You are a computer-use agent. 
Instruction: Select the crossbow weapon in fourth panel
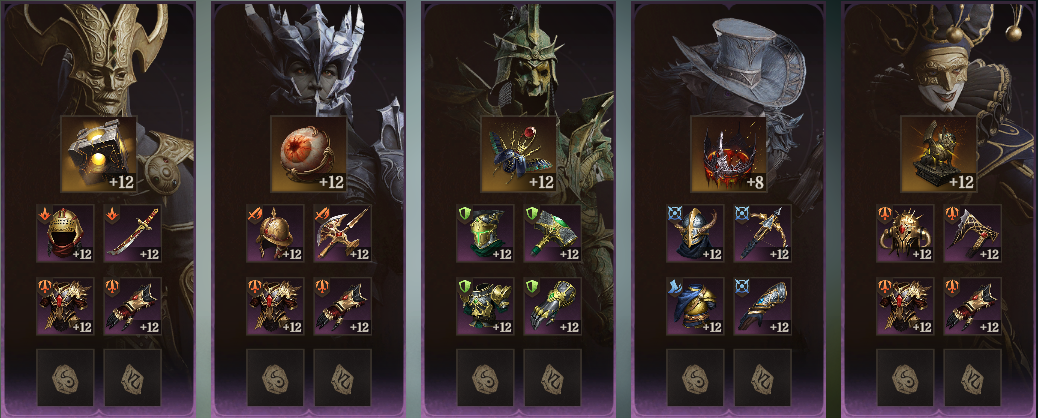pyautogui.click(x=763, y=233)
